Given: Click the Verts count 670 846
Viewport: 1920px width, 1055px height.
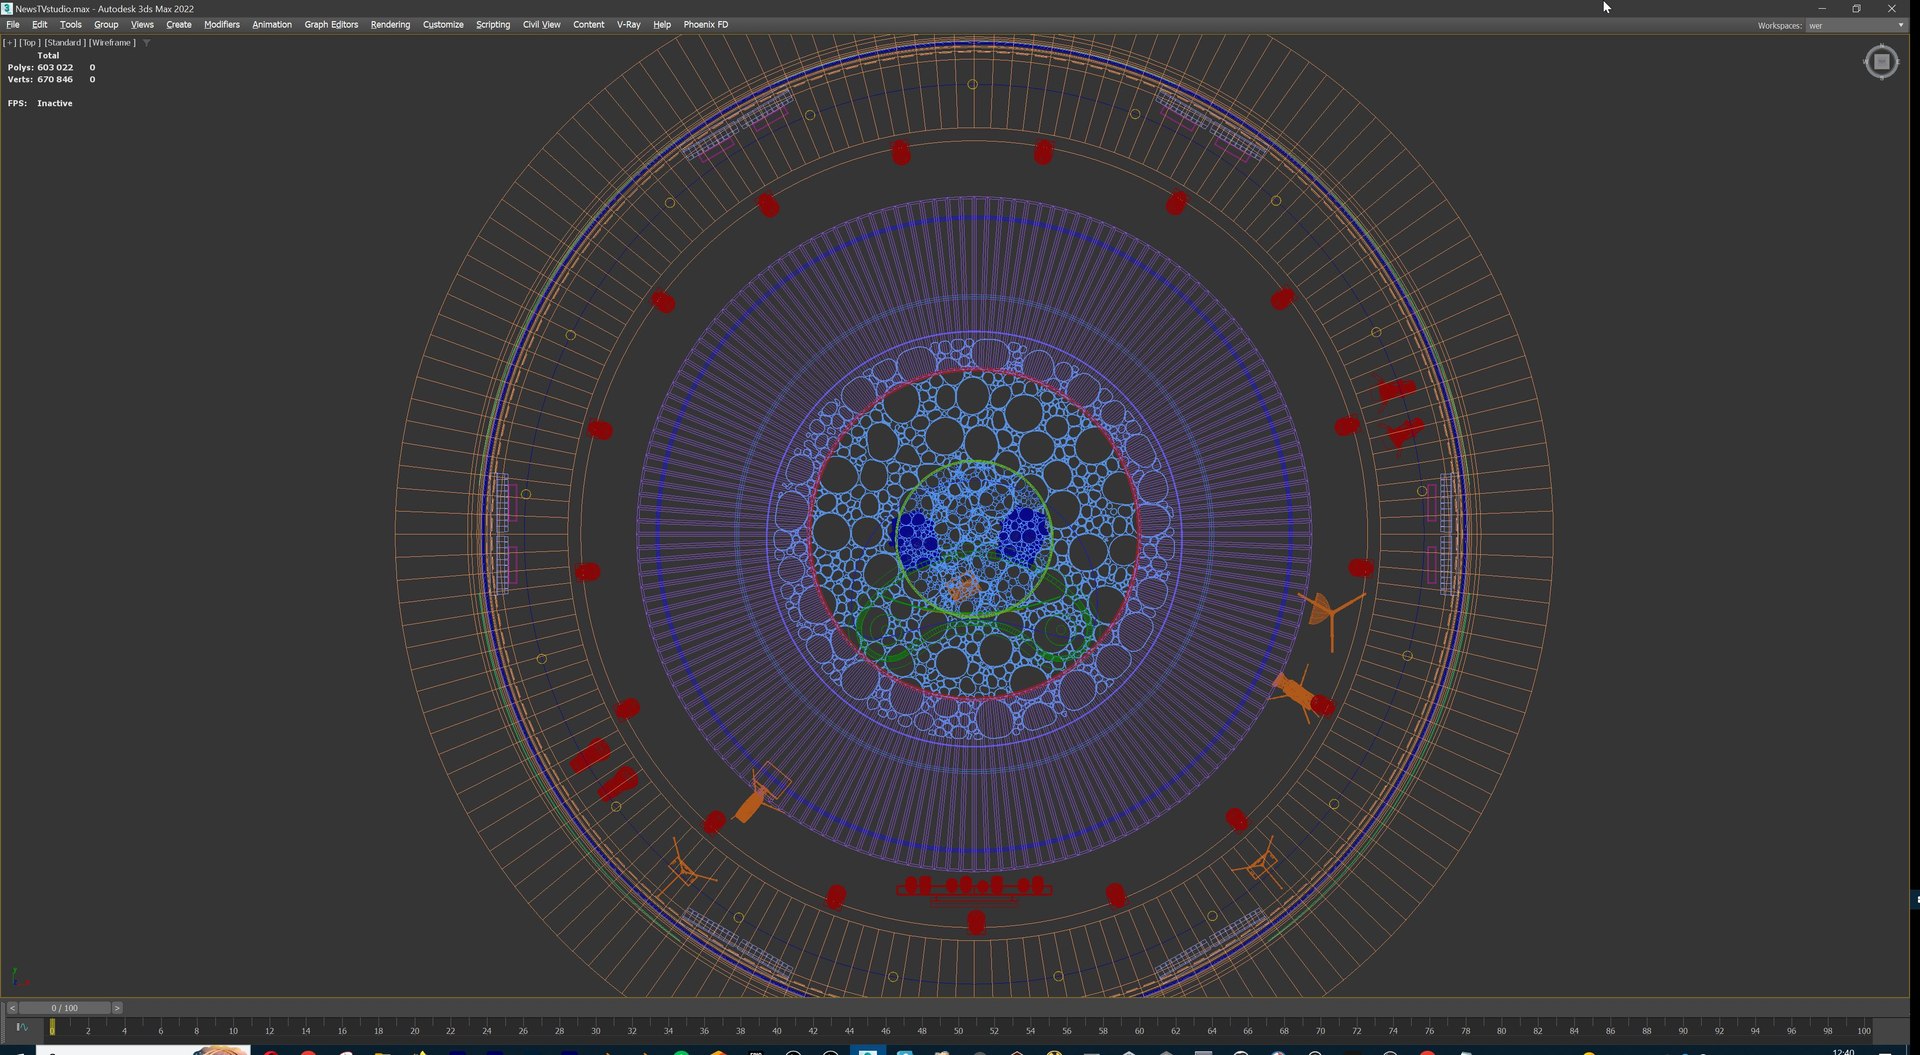Looking at the screenshot, I should point(55,80).
